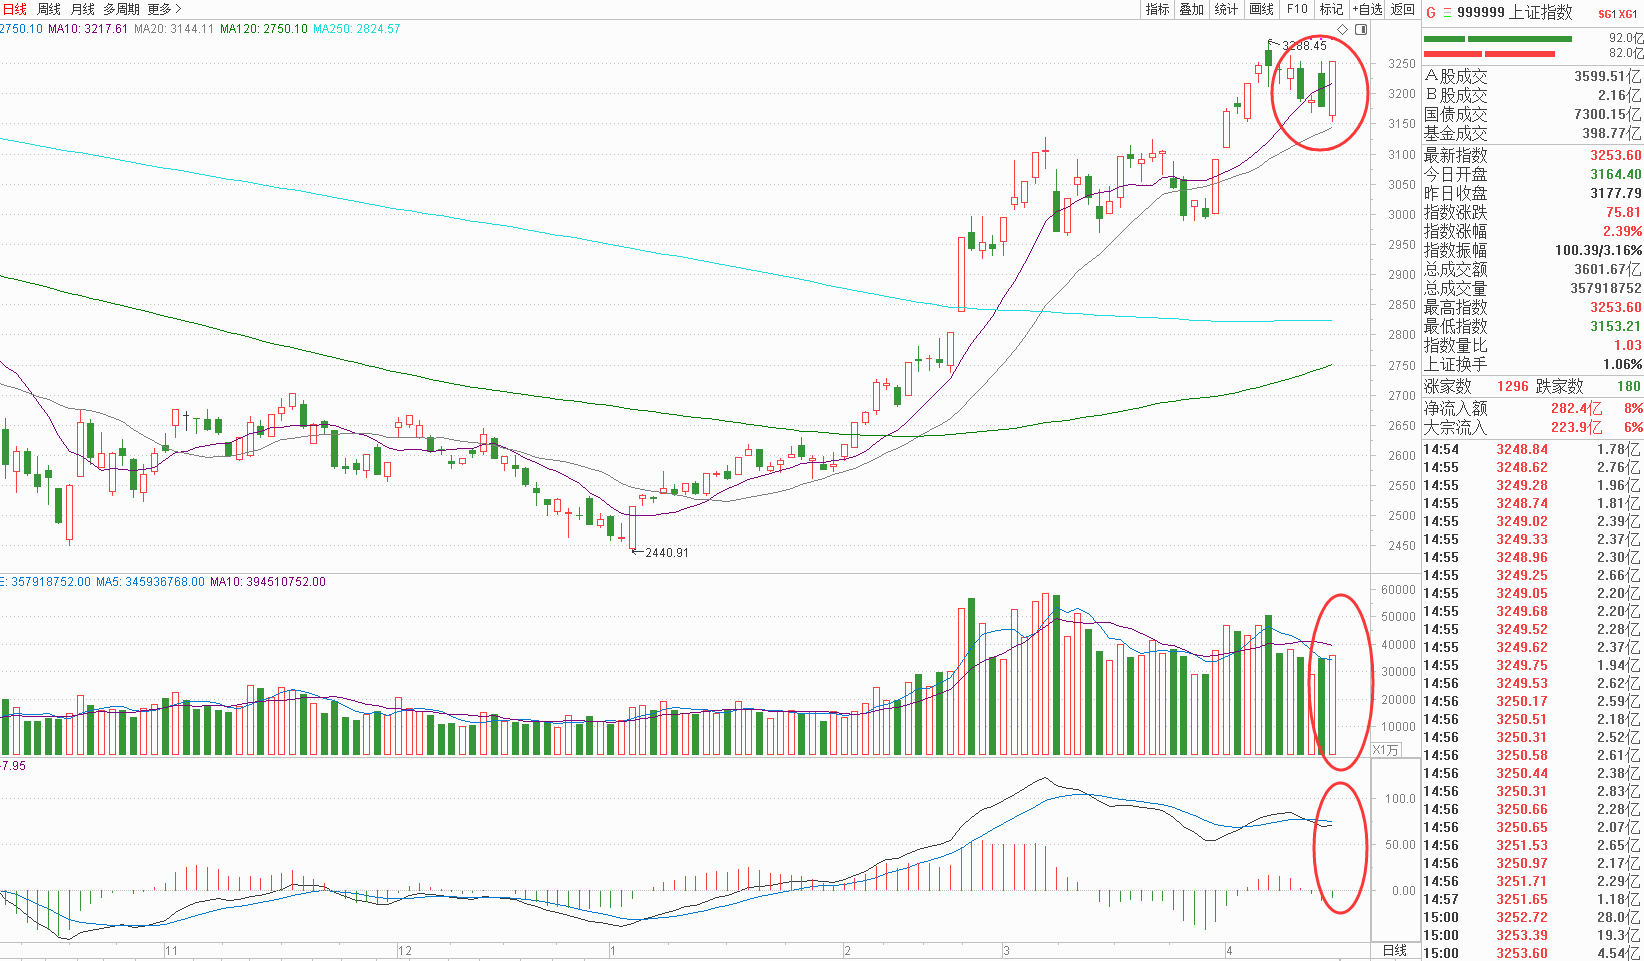The height and width of the screenshot is (961, 1644).
Task: Click the 指数涨跌 75.81 value
Action: (x=1623, y=212)
